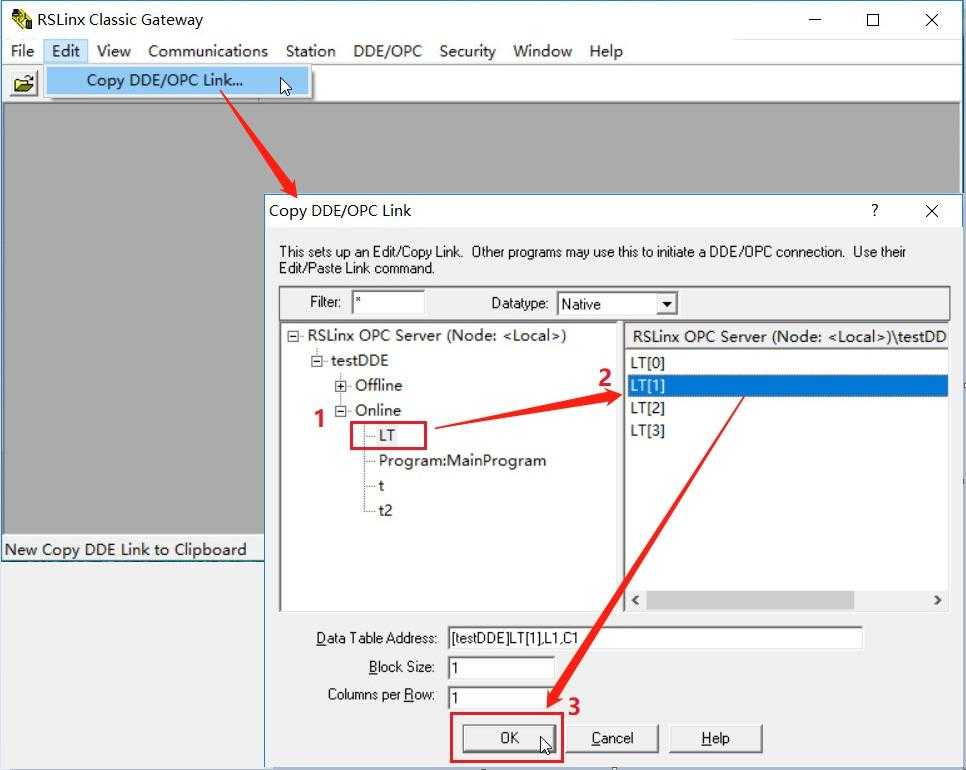Open the Edit menu
The height and width of the screenshot is (770, 966).
(65, 51)
